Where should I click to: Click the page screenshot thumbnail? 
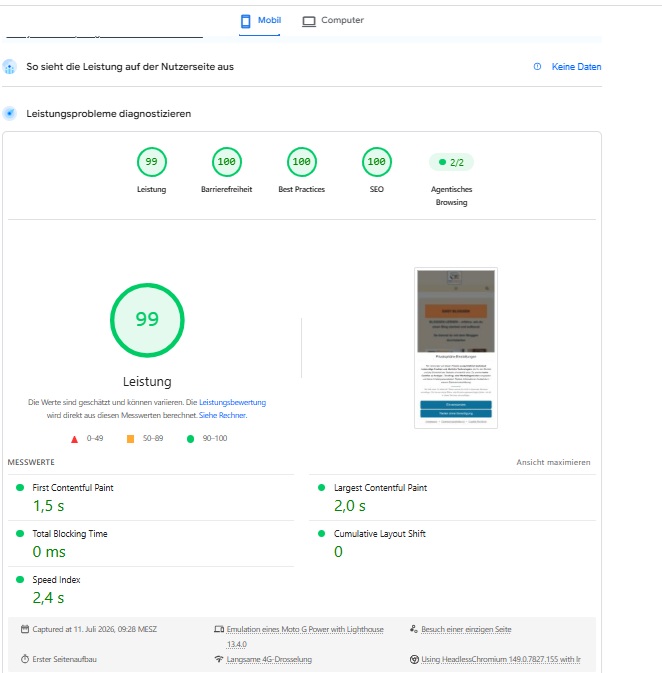coord(456,348)
